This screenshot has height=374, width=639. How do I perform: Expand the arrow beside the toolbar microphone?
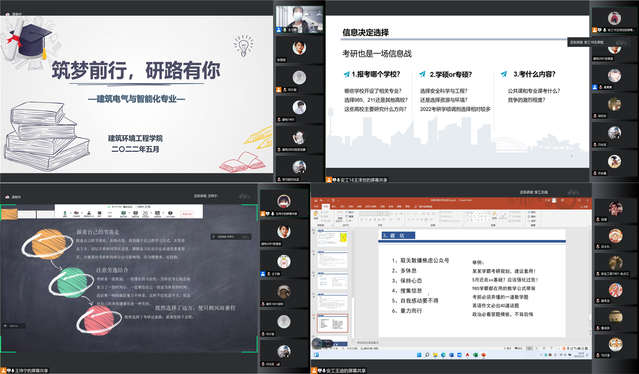(71, 213)
